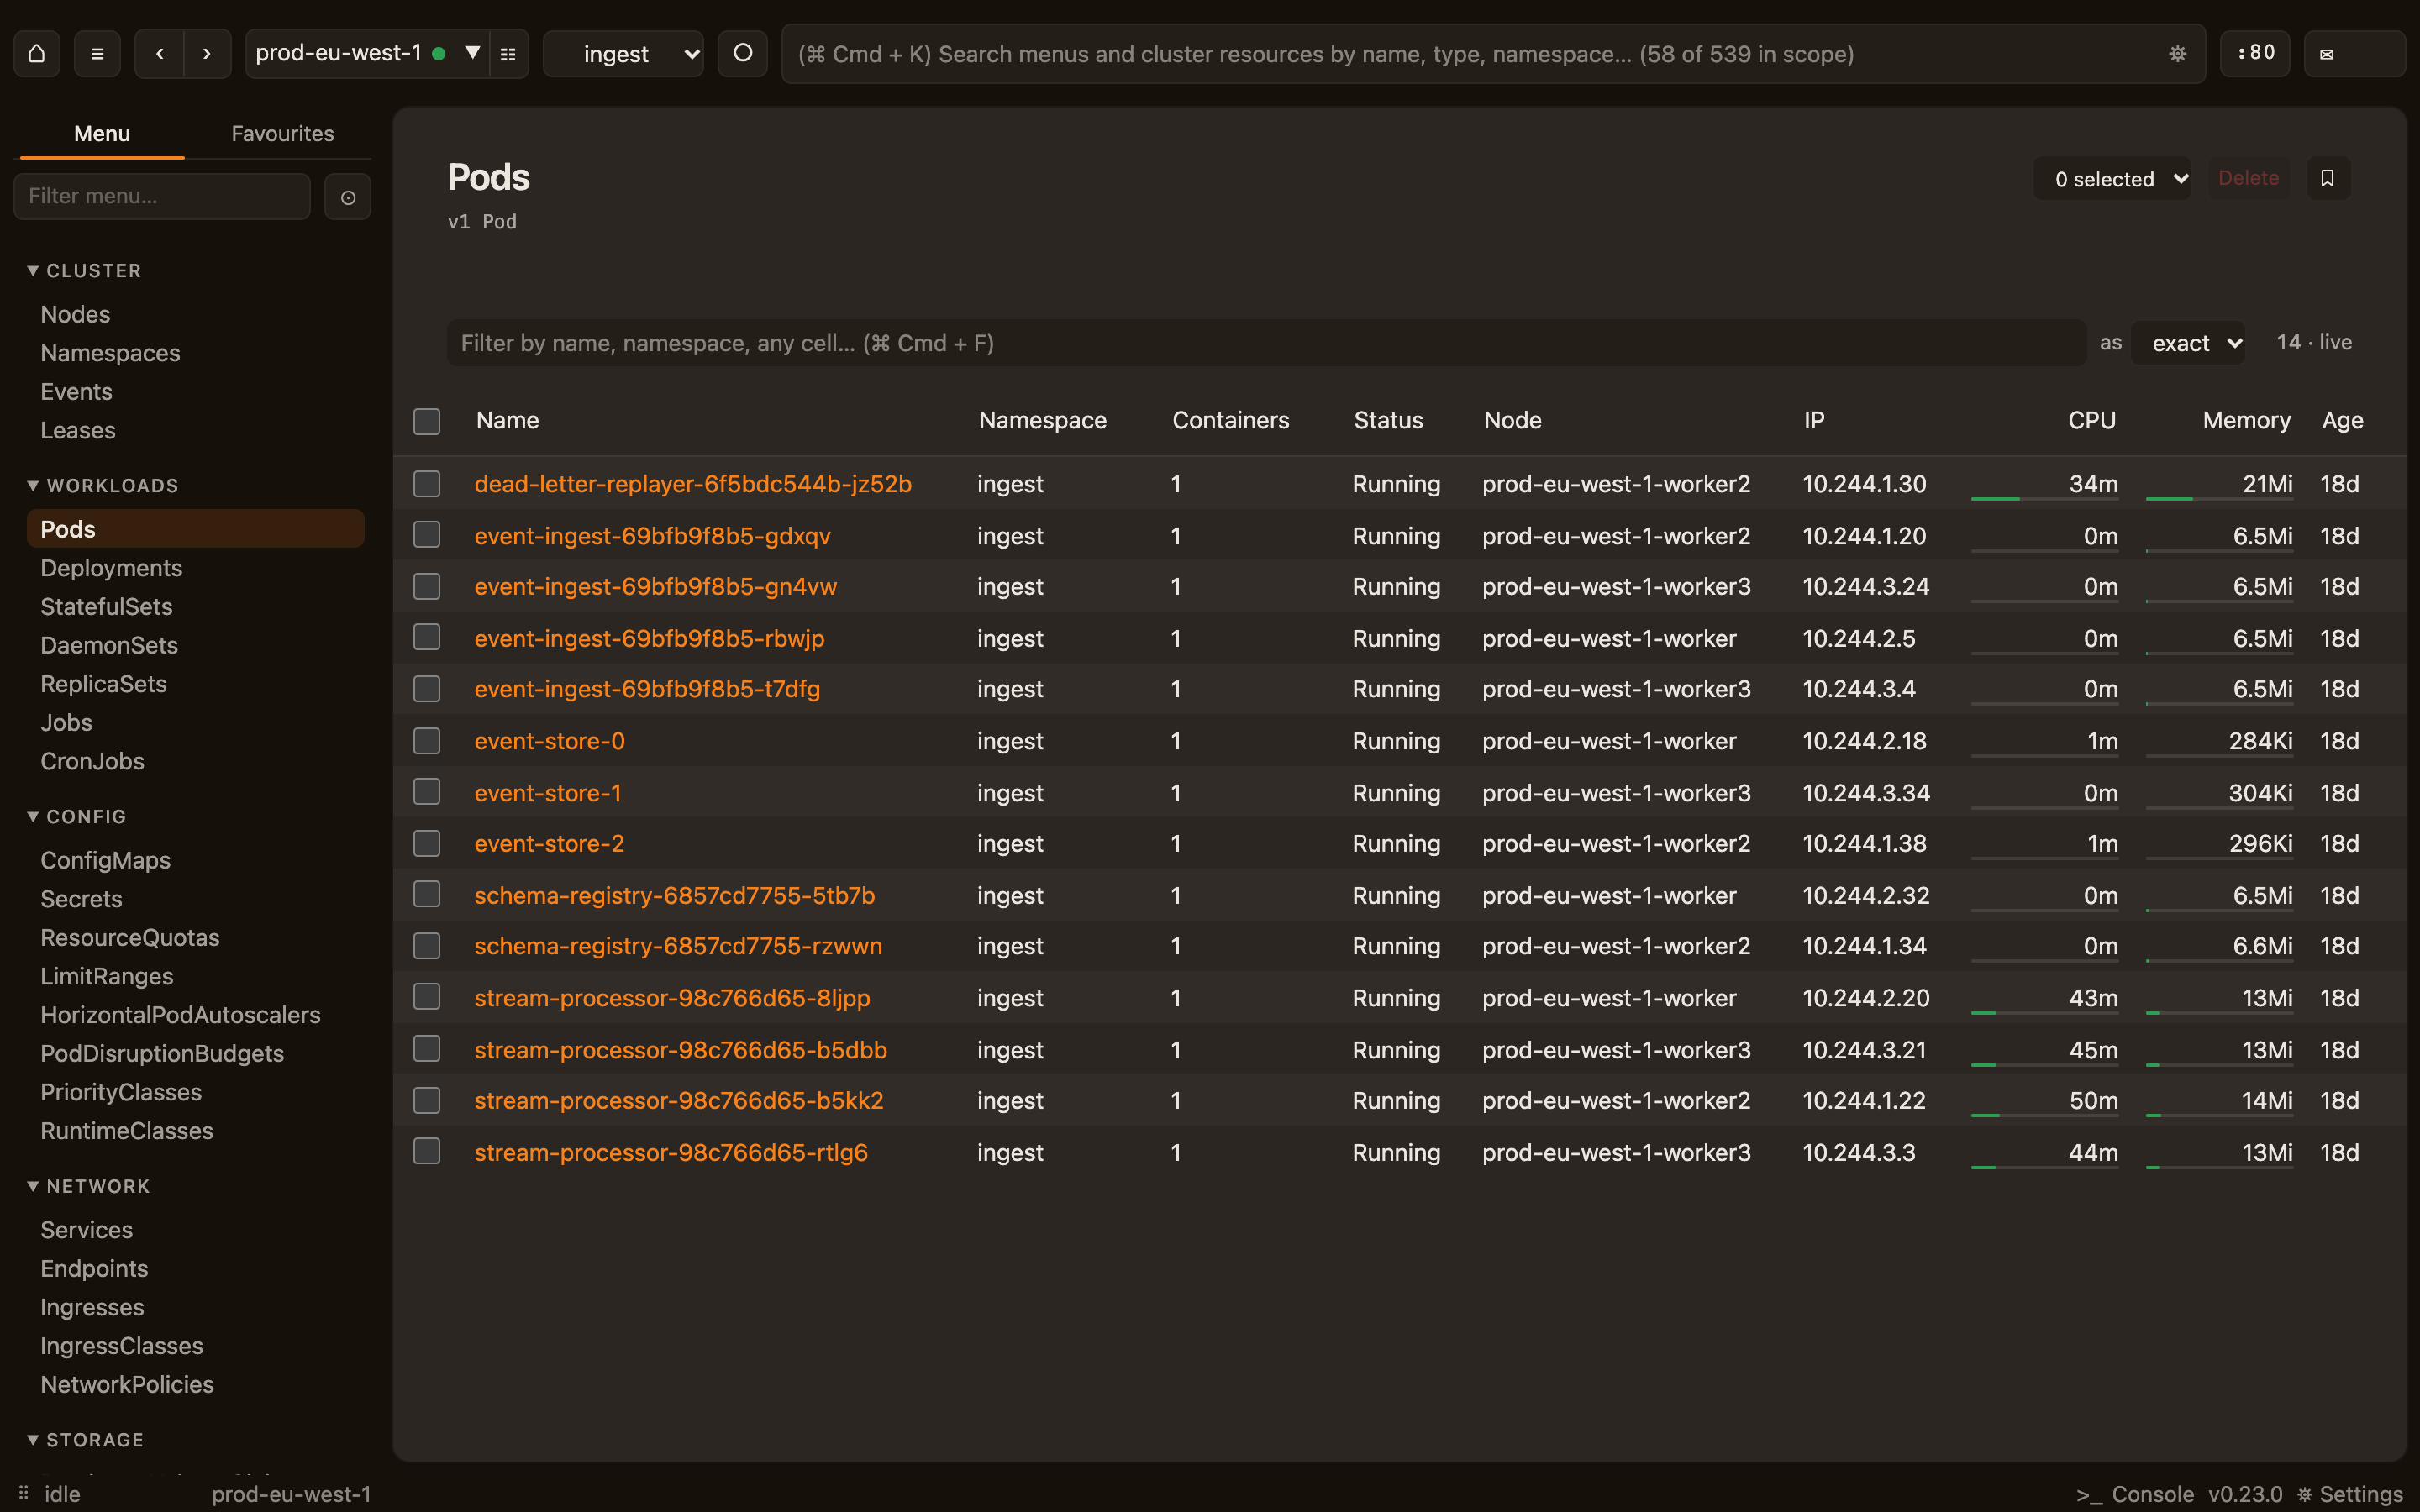The width and height of the screenshot is (2420, 1512).
Task: Open pod event-store-1 link
Action: (548, 793)
